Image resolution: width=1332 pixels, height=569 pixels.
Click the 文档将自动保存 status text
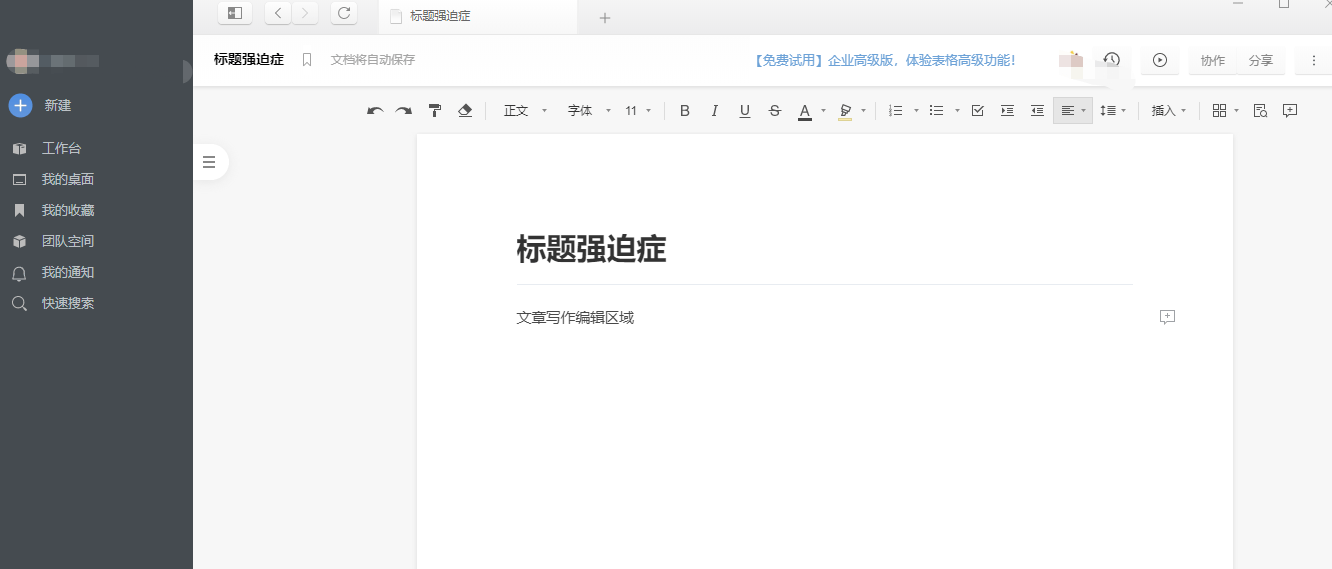(x=373, y=60)
